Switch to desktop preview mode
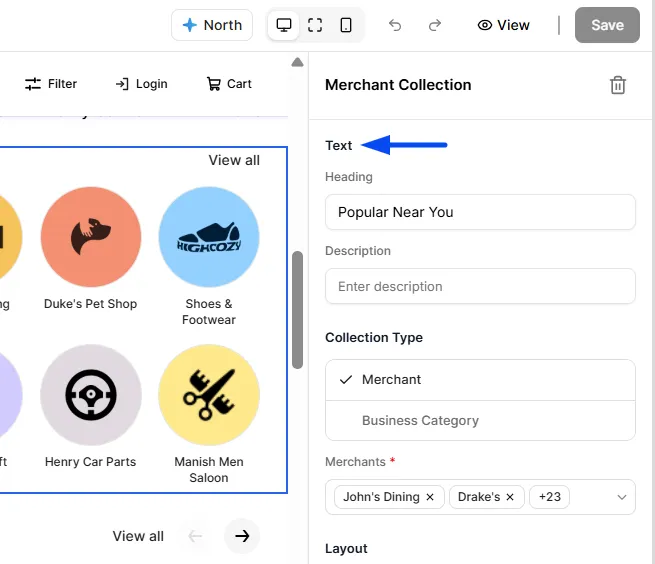Screen dimensions: 655x564 coord(284,25)
